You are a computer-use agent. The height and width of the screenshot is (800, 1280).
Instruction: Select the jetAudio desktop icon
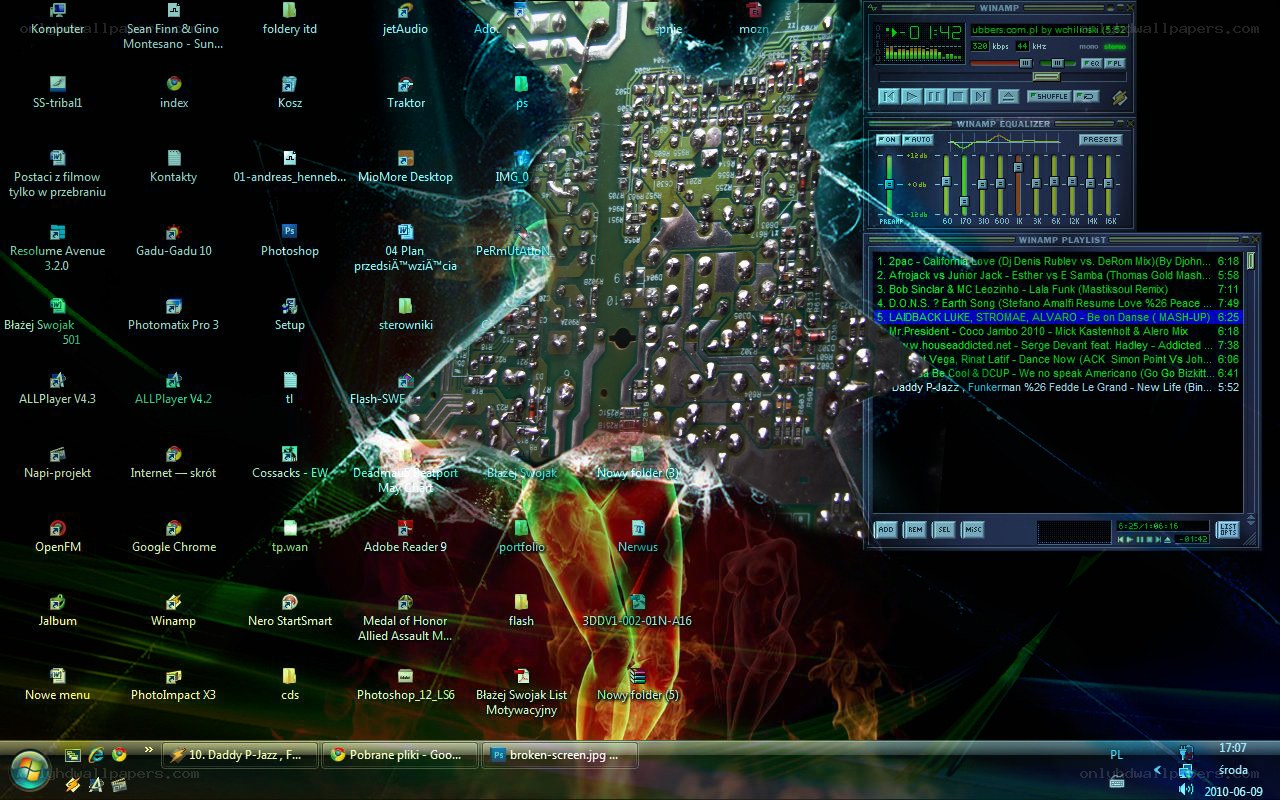[x=406, y=19]
